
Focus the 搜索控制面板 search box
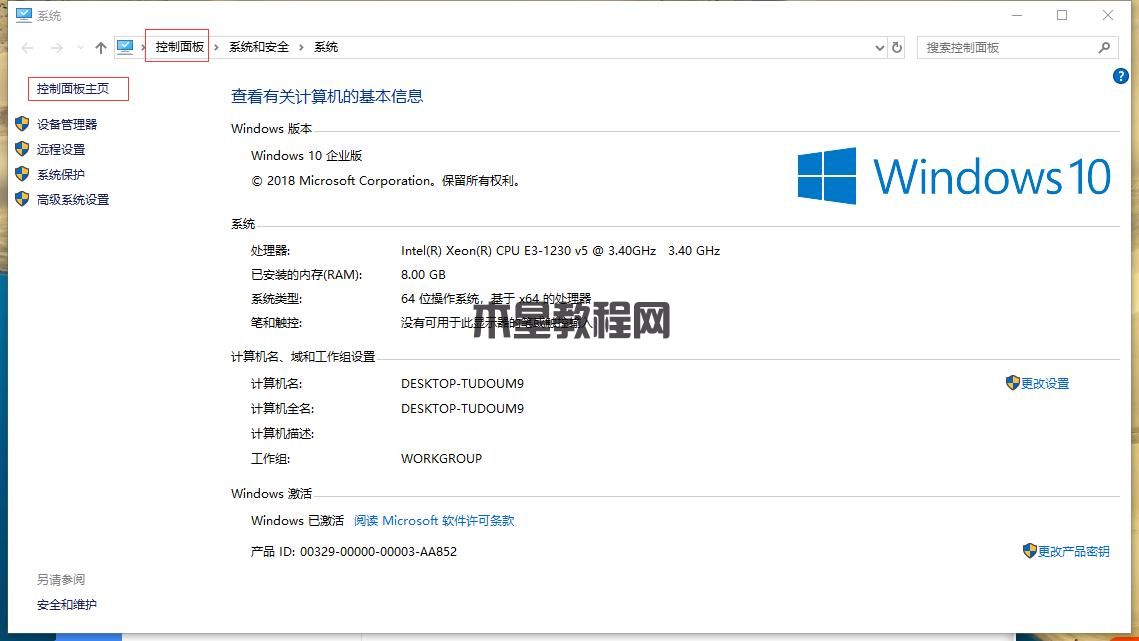(1018, 47)
